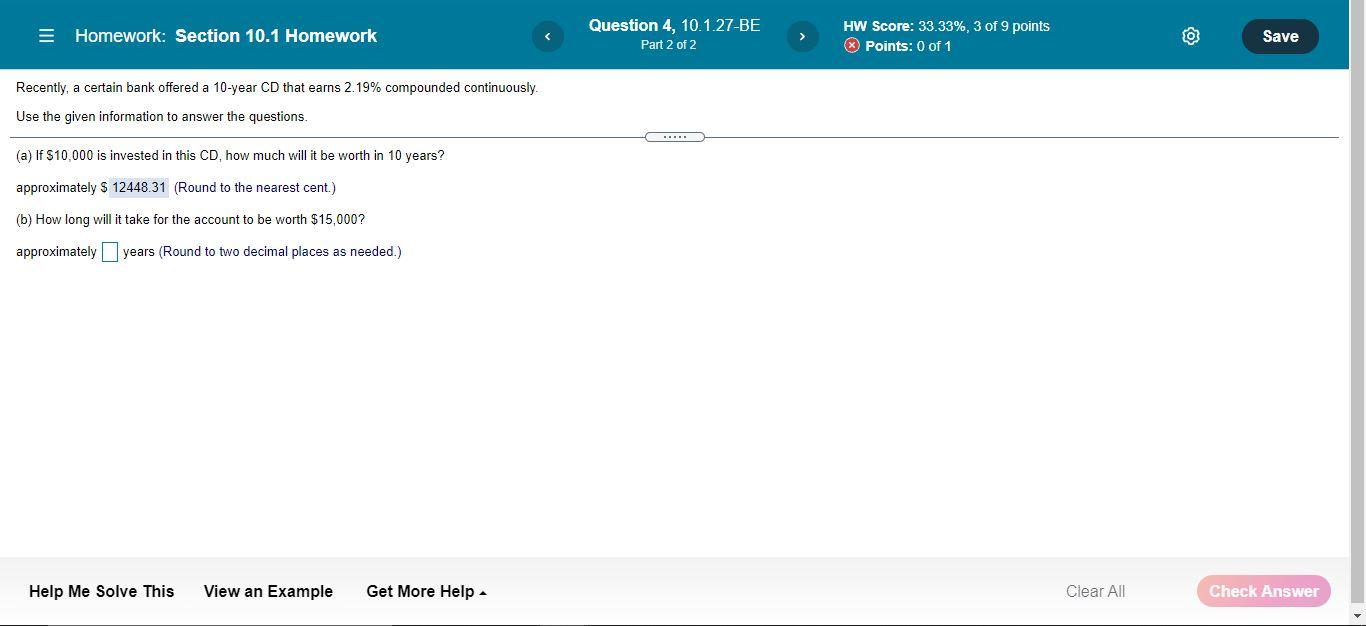Open the homework settings gear
This screenshot has width=1366, height=626.
(x=1190, y=35)
